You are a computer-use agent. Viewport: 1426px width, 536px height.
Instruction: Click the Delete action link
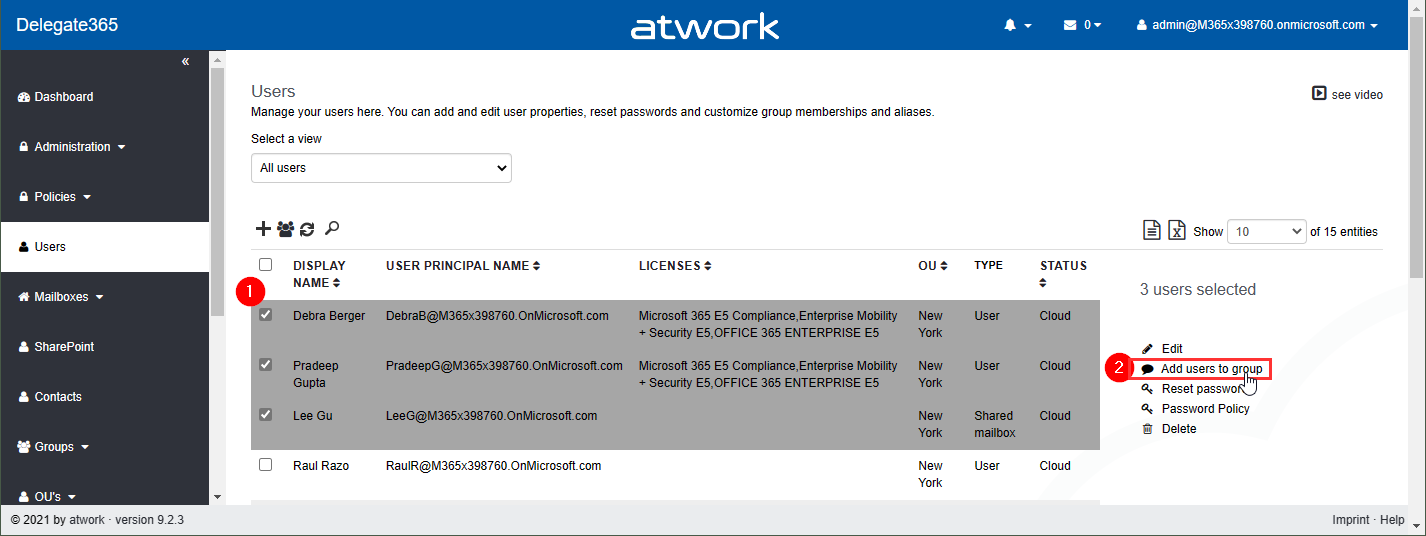click(x=1178, y=429)
